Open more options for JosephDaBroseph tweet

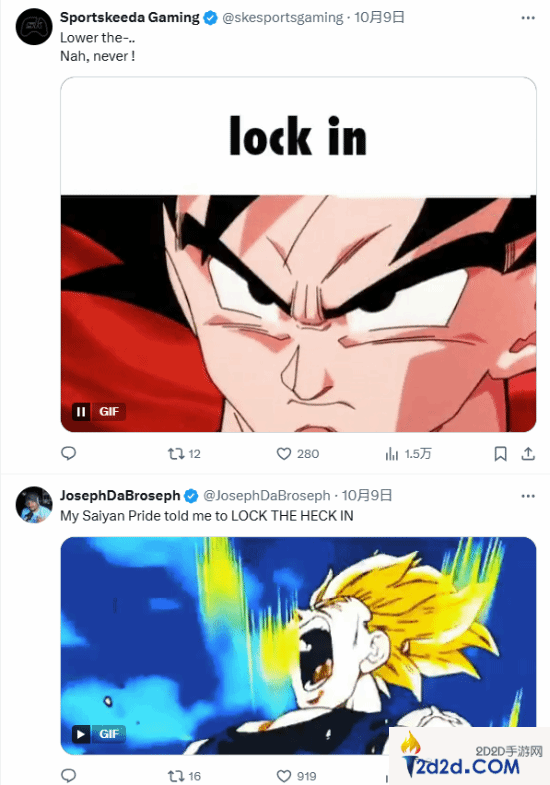point(528,496)
